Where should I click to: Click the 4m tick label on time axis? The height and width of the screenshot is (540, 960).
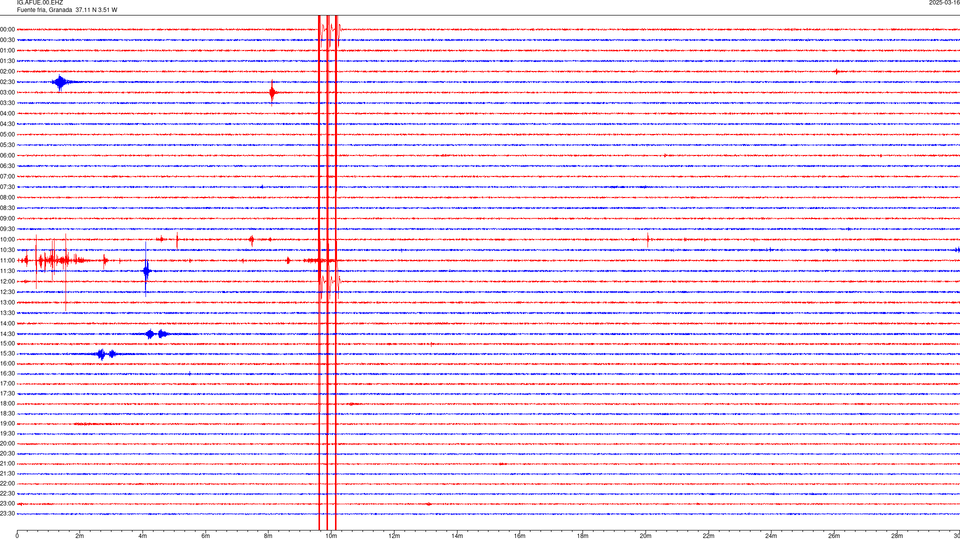(x=143, y=536)
